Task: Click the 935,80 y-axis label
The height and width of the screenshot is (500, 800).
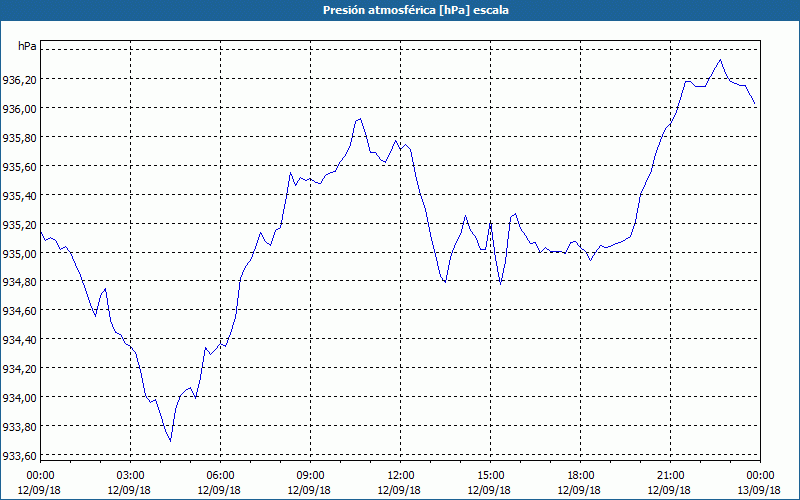Action: (19, 138)
